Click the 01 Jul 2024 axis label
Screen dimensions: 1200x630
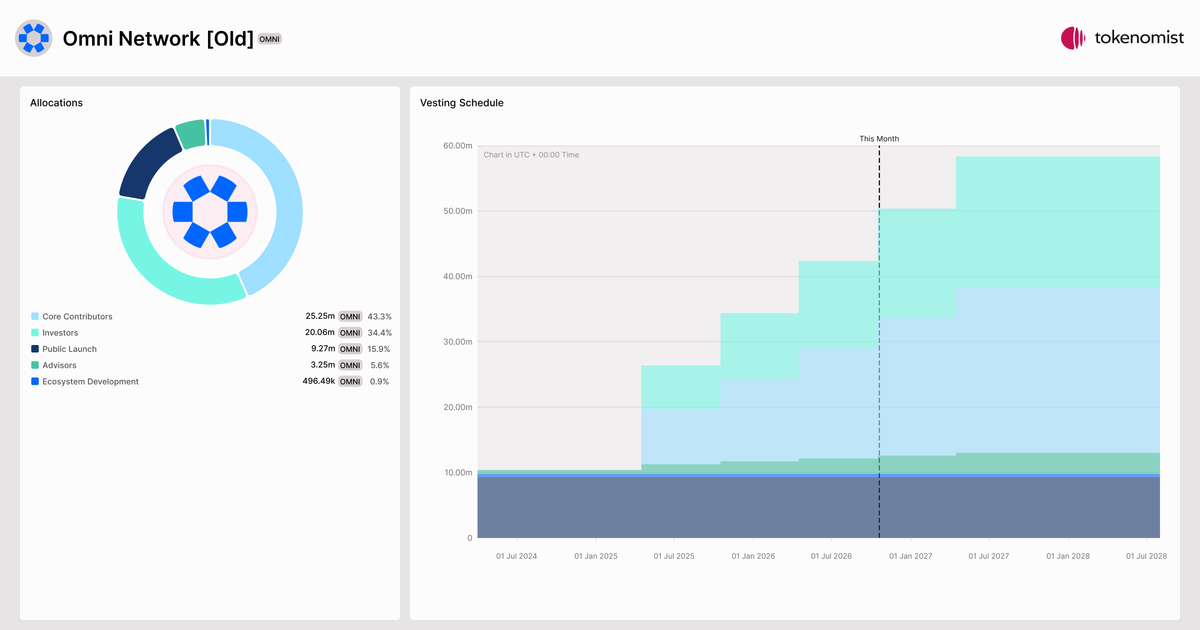[x=517, y=556]
